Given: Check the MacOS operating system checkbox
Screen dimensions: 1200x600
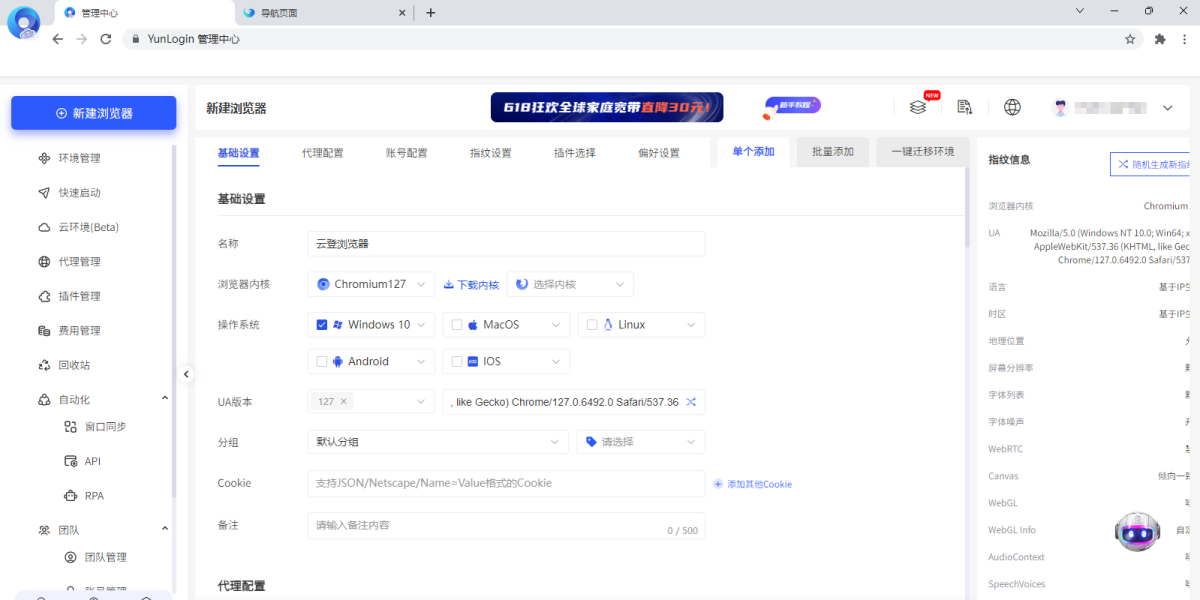Looking at the screenshot, I should [x=458, y=324].
